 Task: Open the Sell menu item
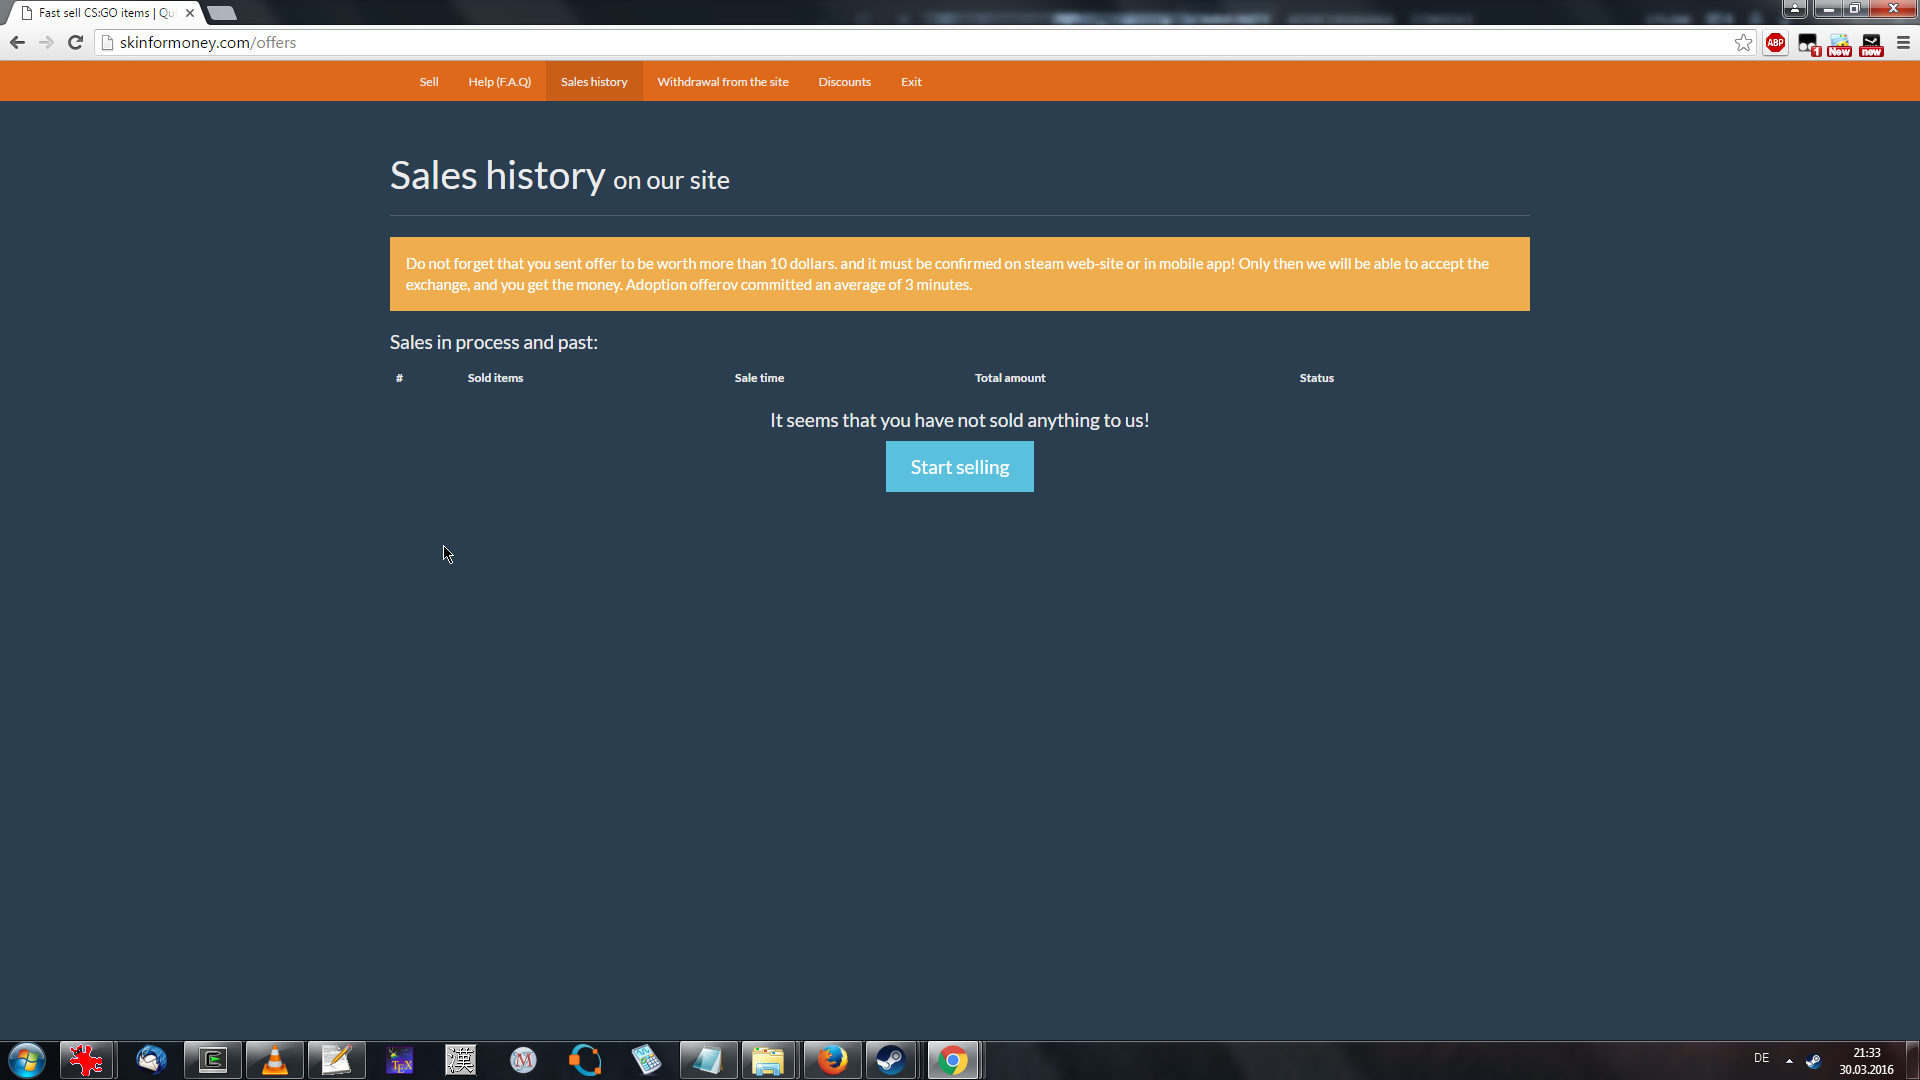pyautogui.click(x=428, y=82)
